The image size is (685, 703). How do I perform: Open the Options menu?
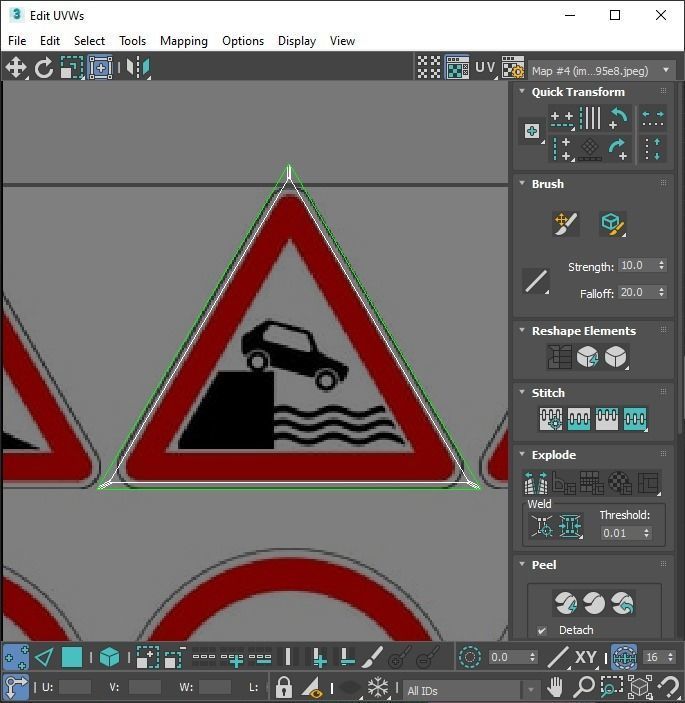[243, 41]
